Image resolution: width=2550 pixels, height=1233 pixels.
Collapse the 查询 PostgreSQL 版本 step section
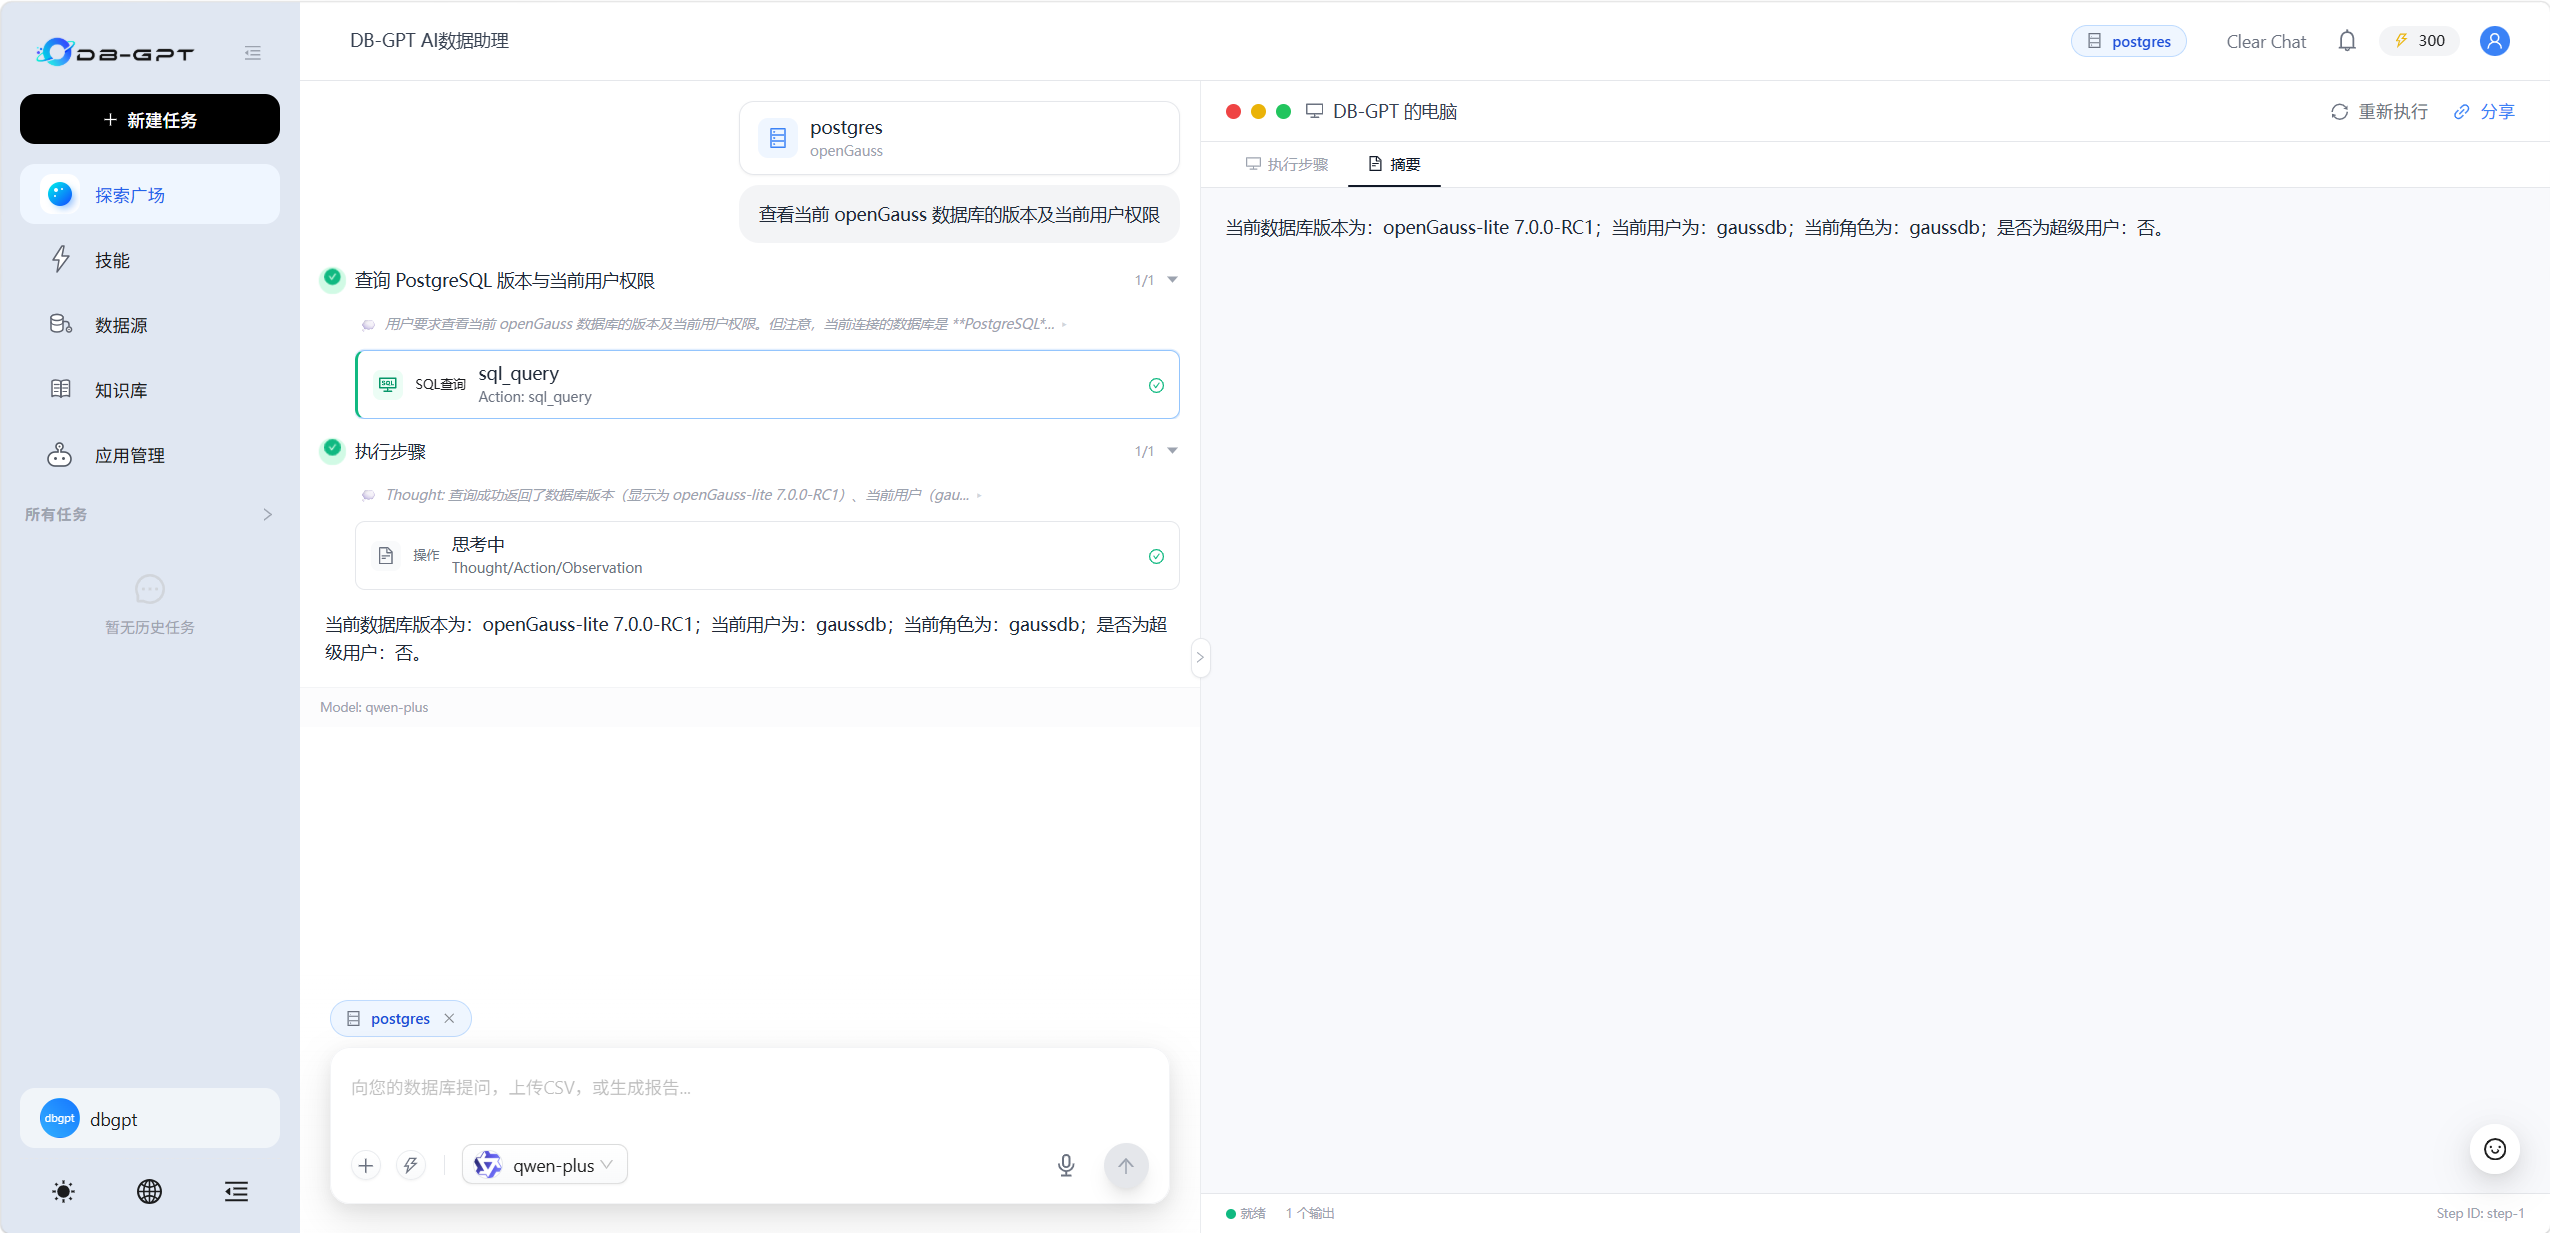[1173, 280]
